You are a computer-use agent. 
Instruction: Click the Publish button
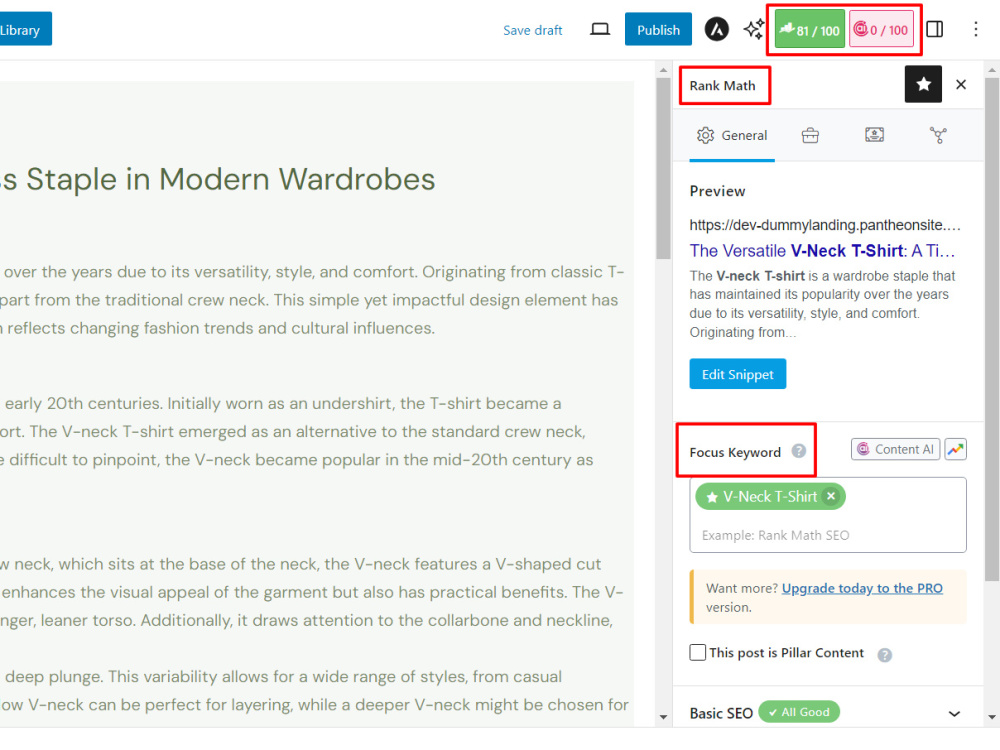coord(658,29)
